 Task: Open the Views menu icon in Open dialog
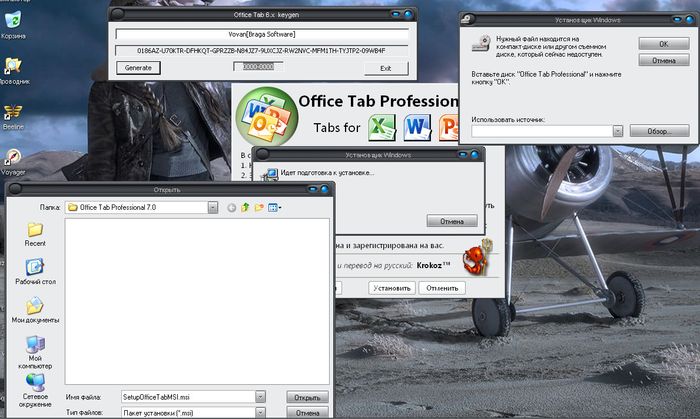[274, 207]
